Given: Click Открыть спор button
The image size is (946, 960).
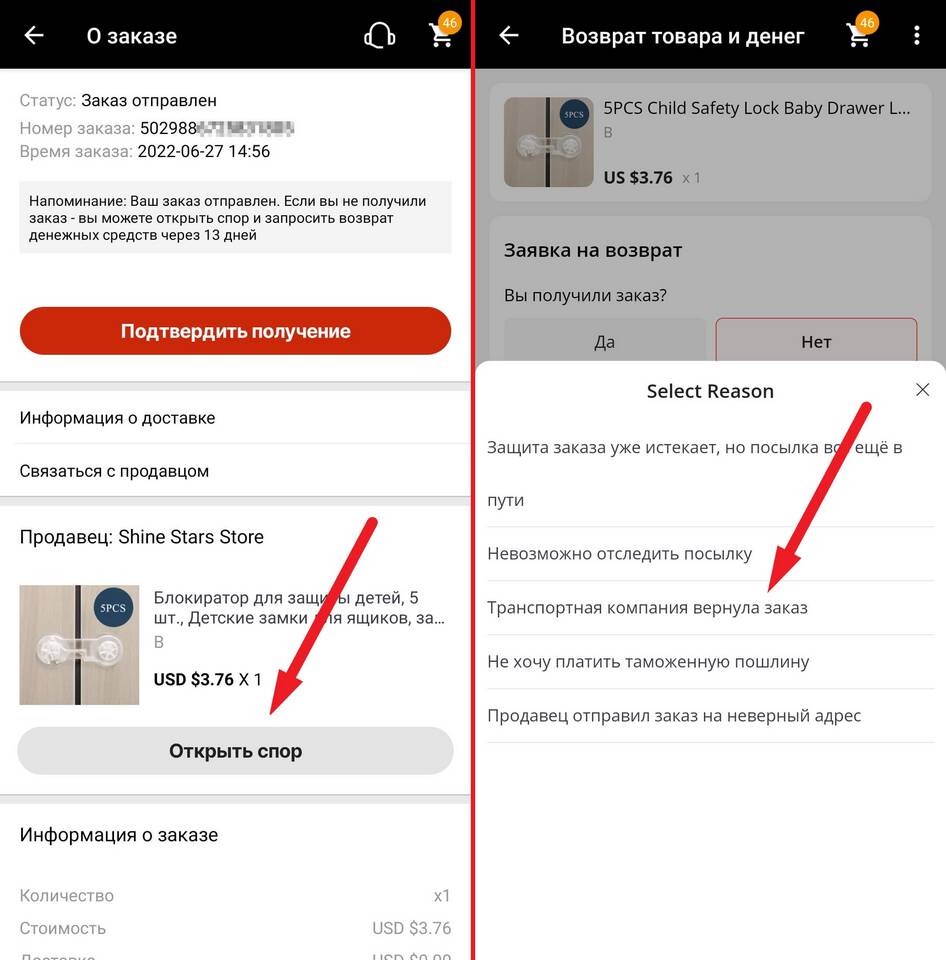Looking at the screenshot, I should tap(236, 751).
